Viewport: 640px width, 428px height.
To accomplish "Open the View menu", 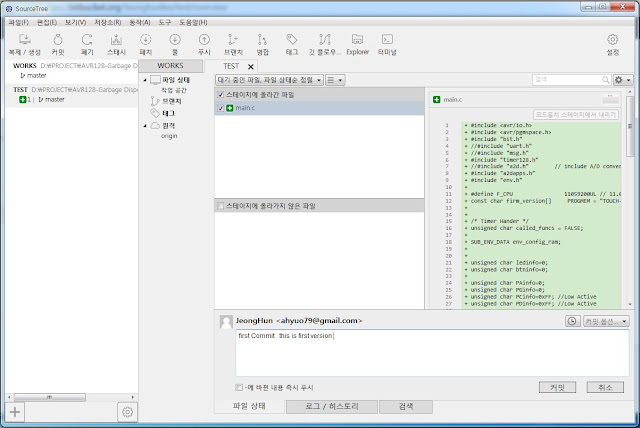I will tap(75, 22).
